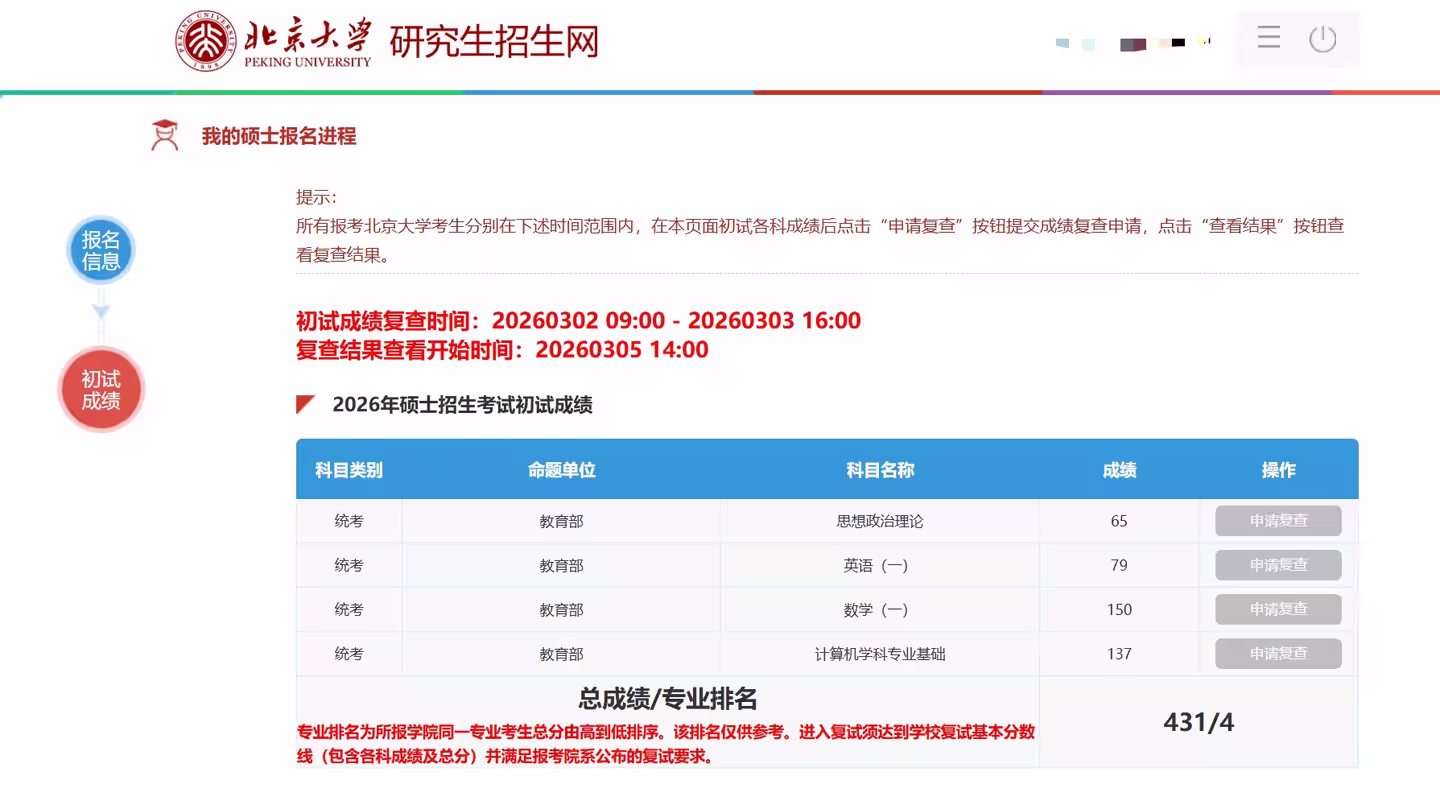Click the score value 150

coord(1119,609)
